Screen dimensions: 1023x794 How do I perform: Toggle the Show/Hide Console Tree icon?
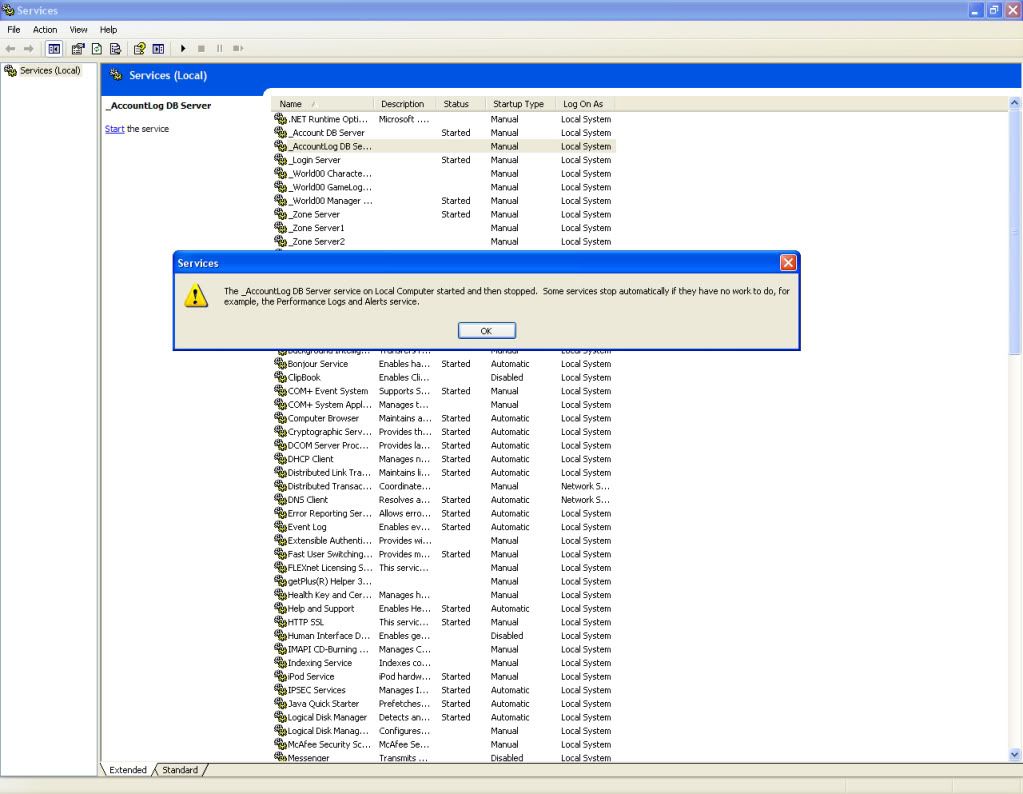click(x=54, y=48)
